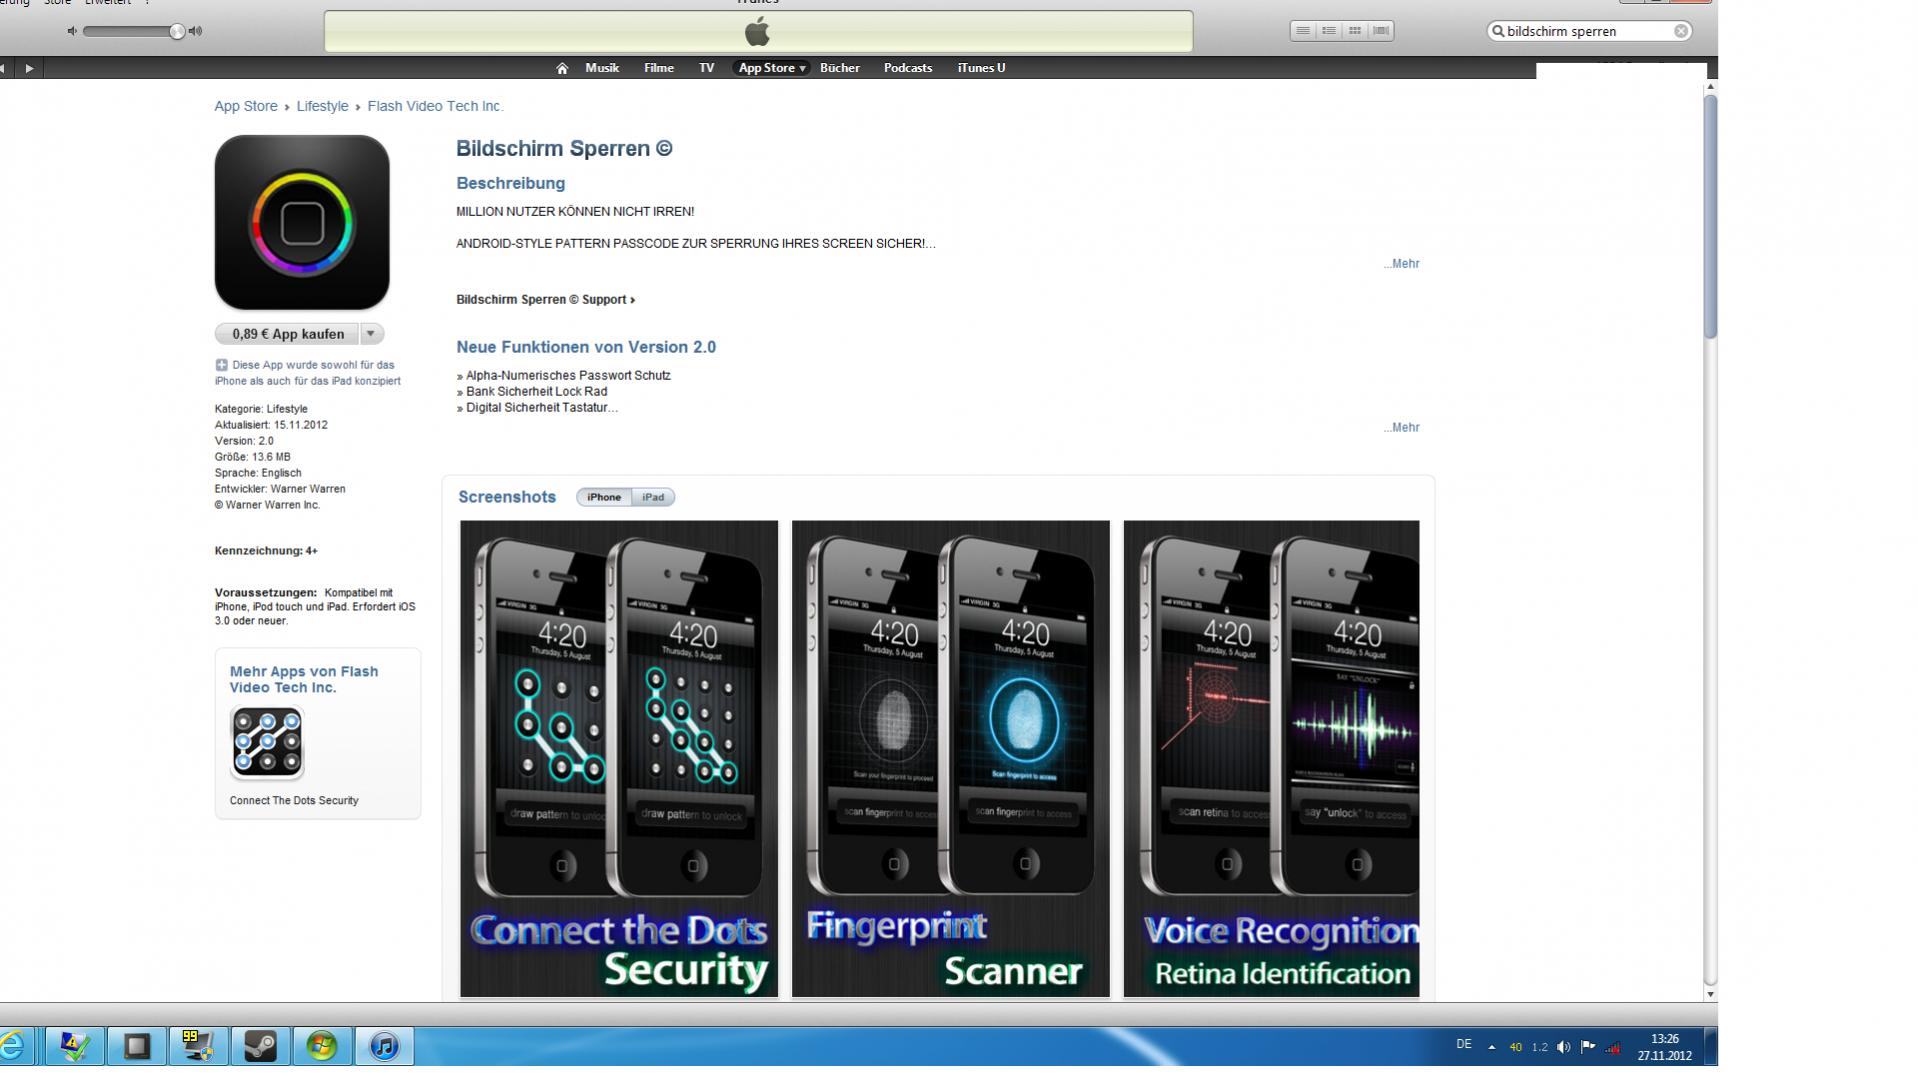Switch to Cover Flow view
The image size is (1918, 1079).
click(x=1381, y=31)
